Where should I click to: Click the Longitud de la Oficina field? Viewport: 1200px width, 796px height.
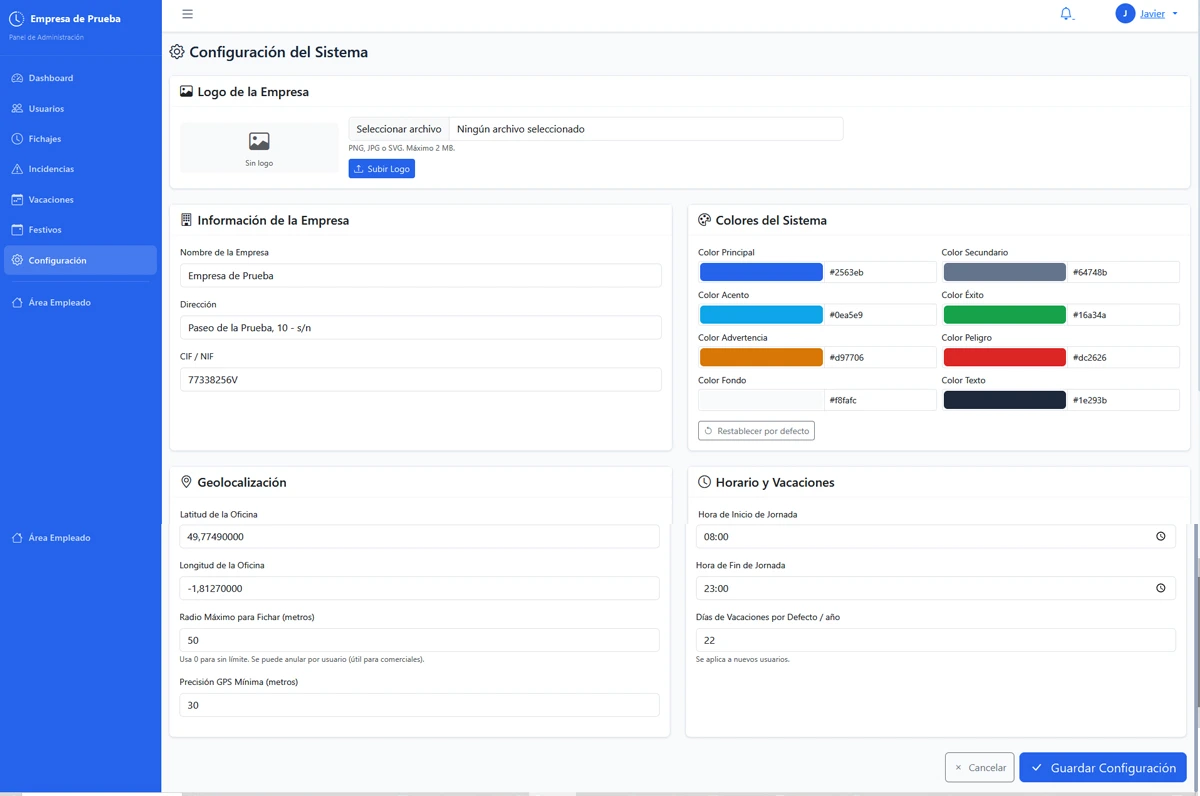[419, 588]
